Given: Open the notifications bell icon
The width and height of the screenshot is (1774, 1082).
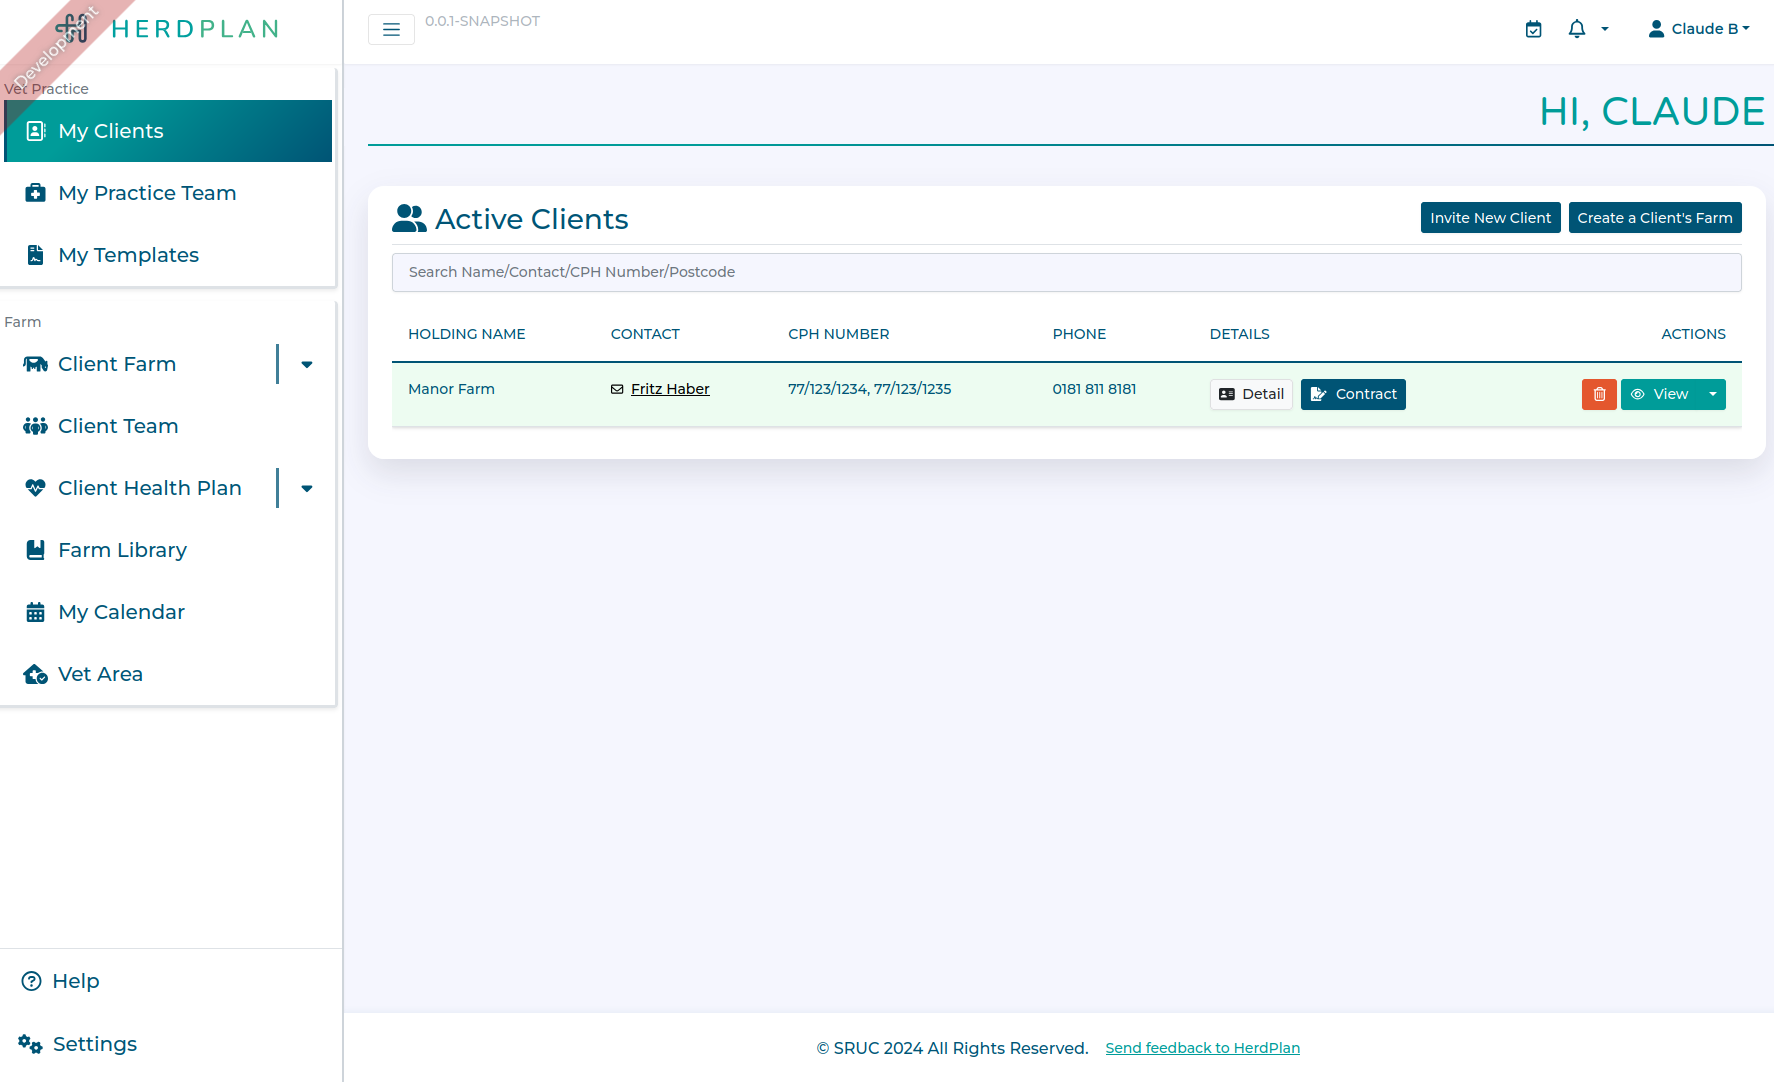Looking at the screenshot, I should pyautogui.click(x=1577, y=29).
